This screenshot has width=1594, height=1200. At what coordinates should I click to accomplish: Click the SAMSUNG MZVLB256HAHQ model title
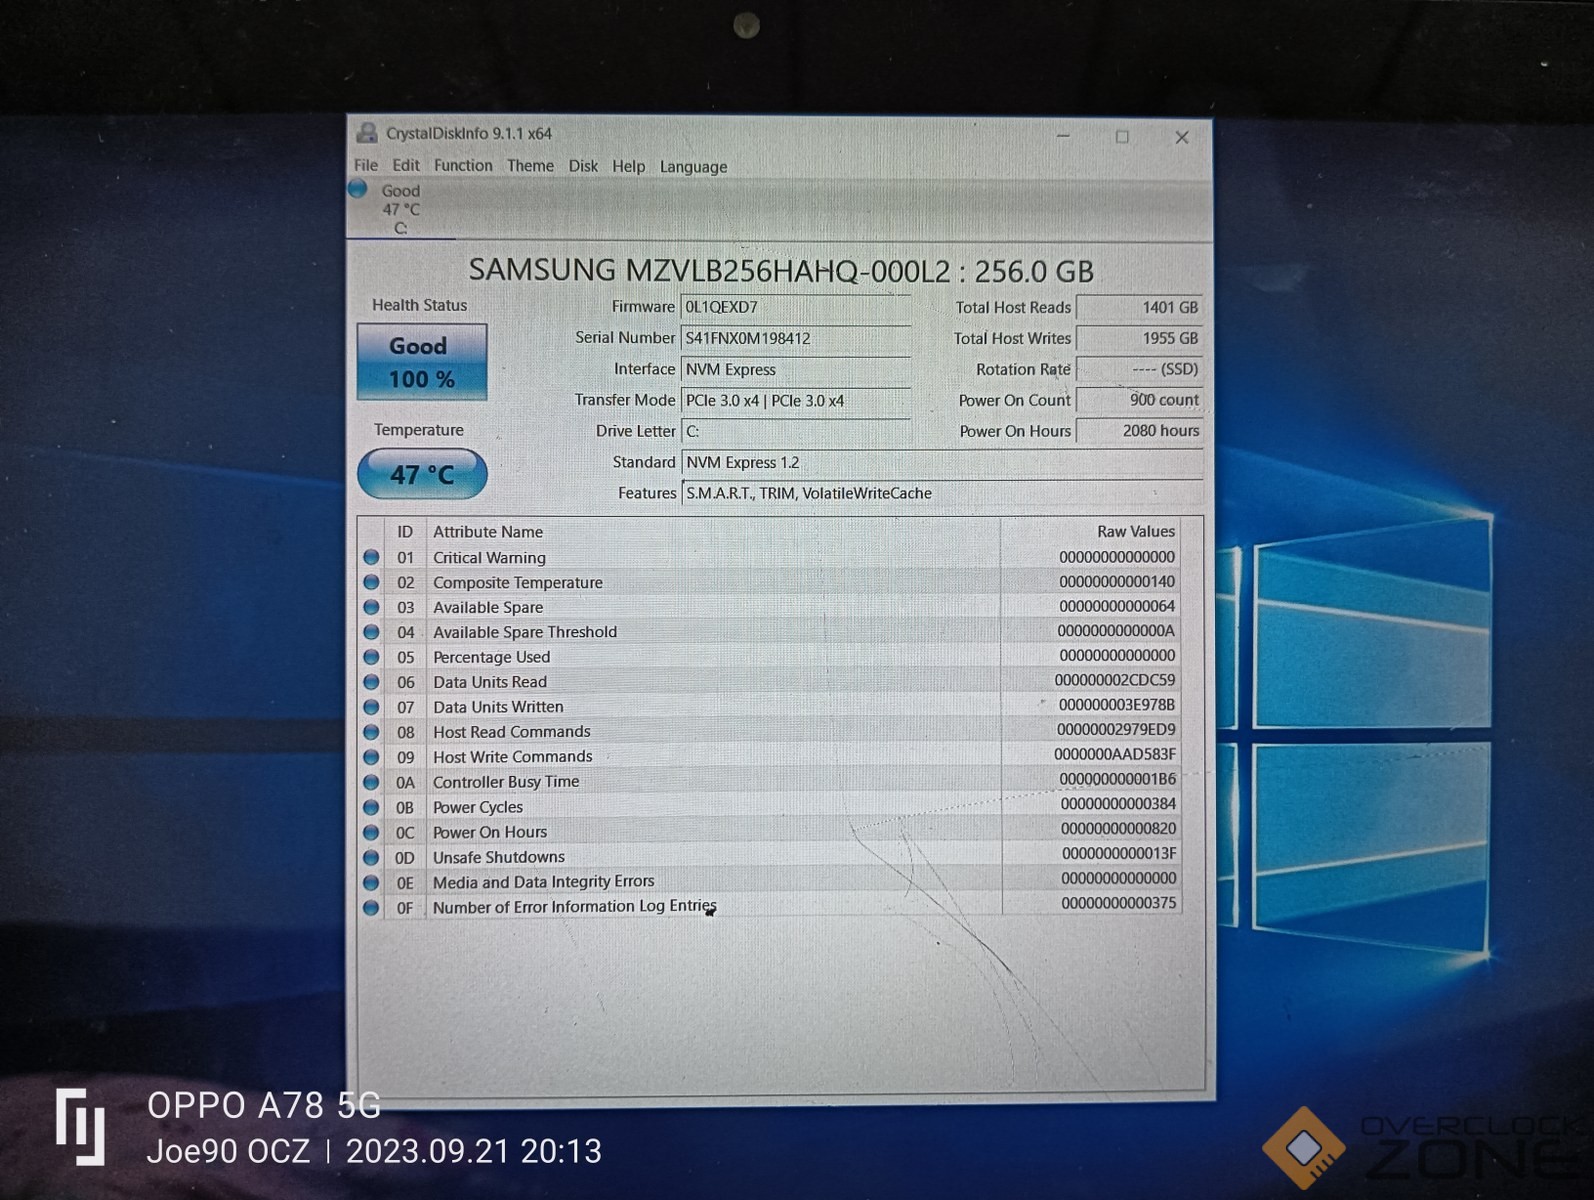click(781, 271)
